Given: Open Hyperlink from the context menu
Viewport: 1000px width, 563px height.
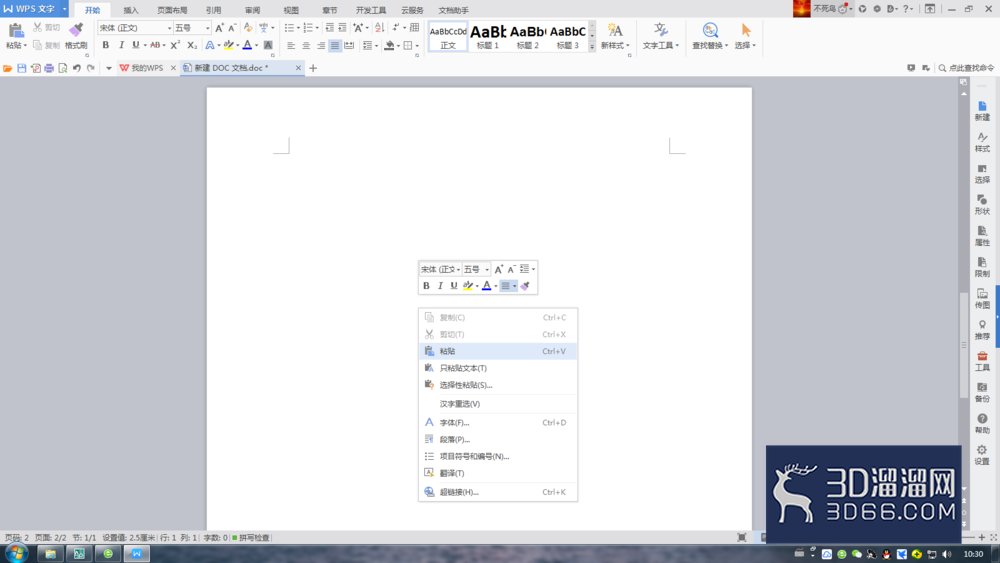Looking at the screenshot, I should (x=498, y=492).
